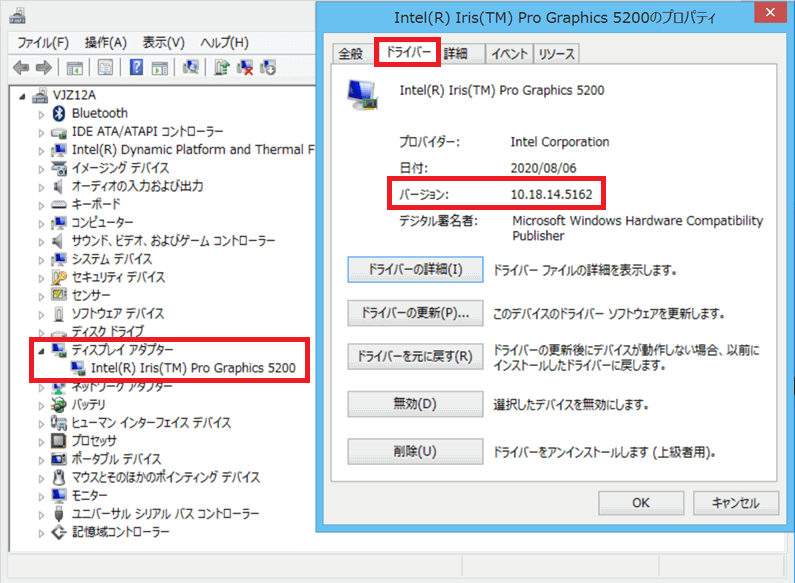Click the マウス pointing device icon
This screenshot has height=583, width=795.
pos(59,477)
